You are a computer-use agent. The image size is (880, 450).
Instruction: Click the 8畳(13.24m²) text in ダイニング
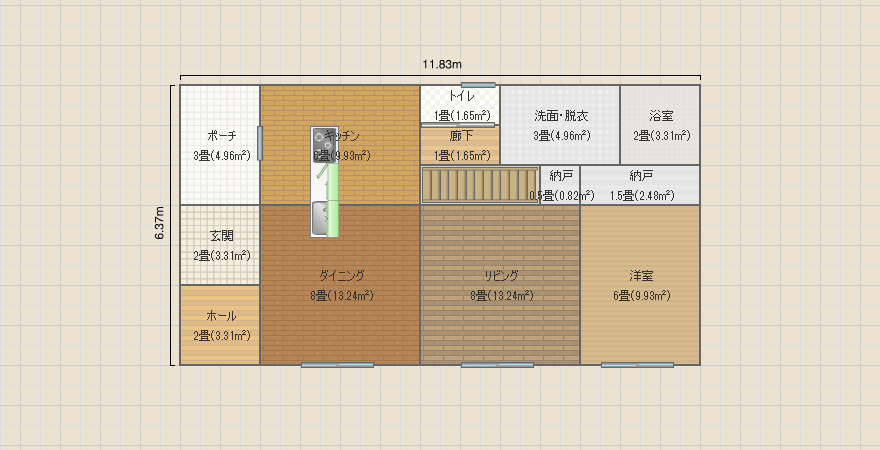pos(342,296)
